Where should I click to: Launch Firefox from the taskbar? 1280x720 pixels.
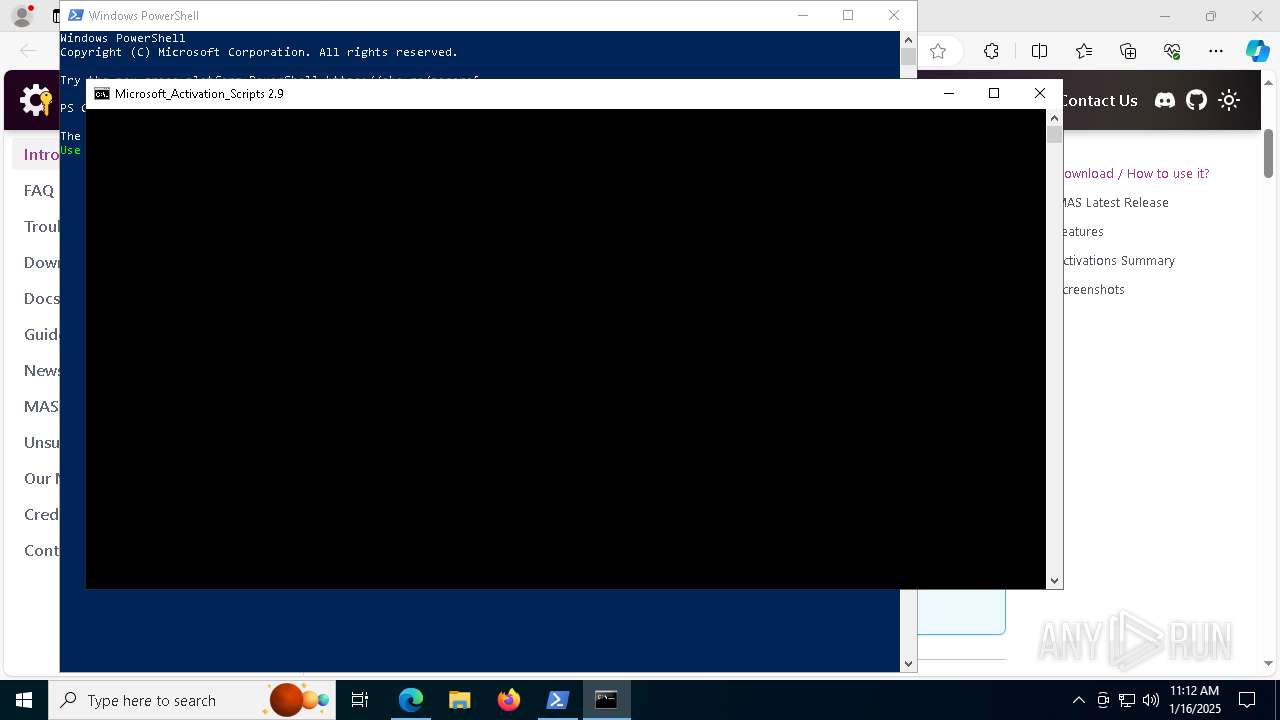[509, 700]
